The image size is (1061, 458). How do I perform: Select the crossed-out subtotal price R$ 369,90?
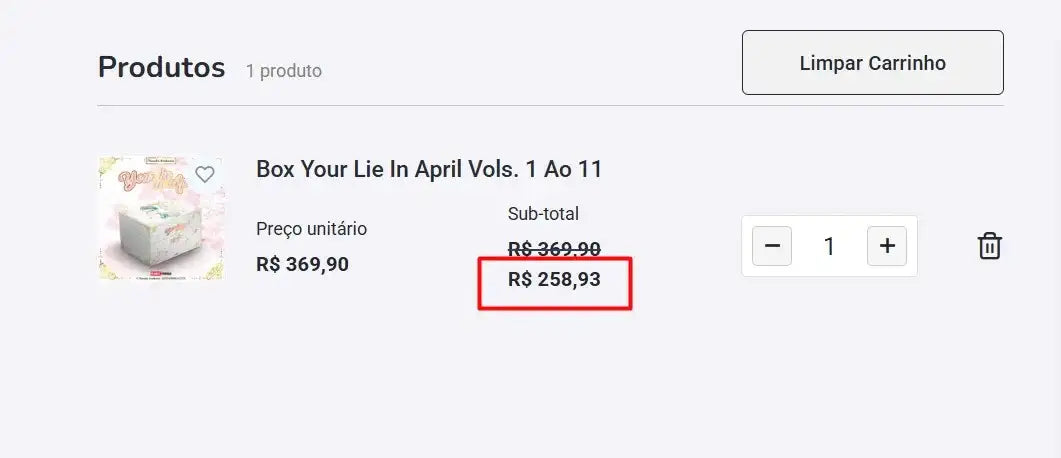[x=554, y=249]
